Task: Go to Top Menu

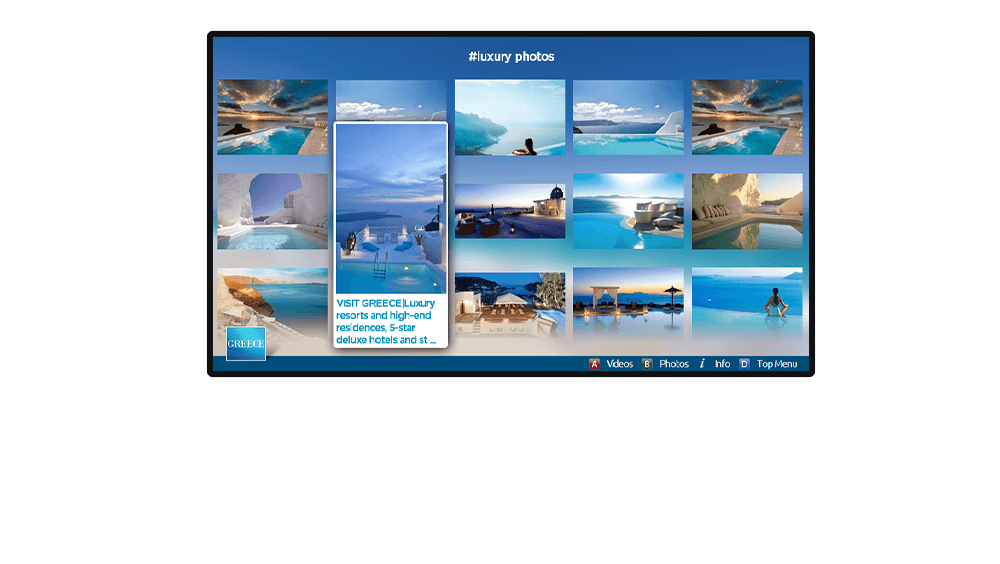Action: tap(777, 364)
